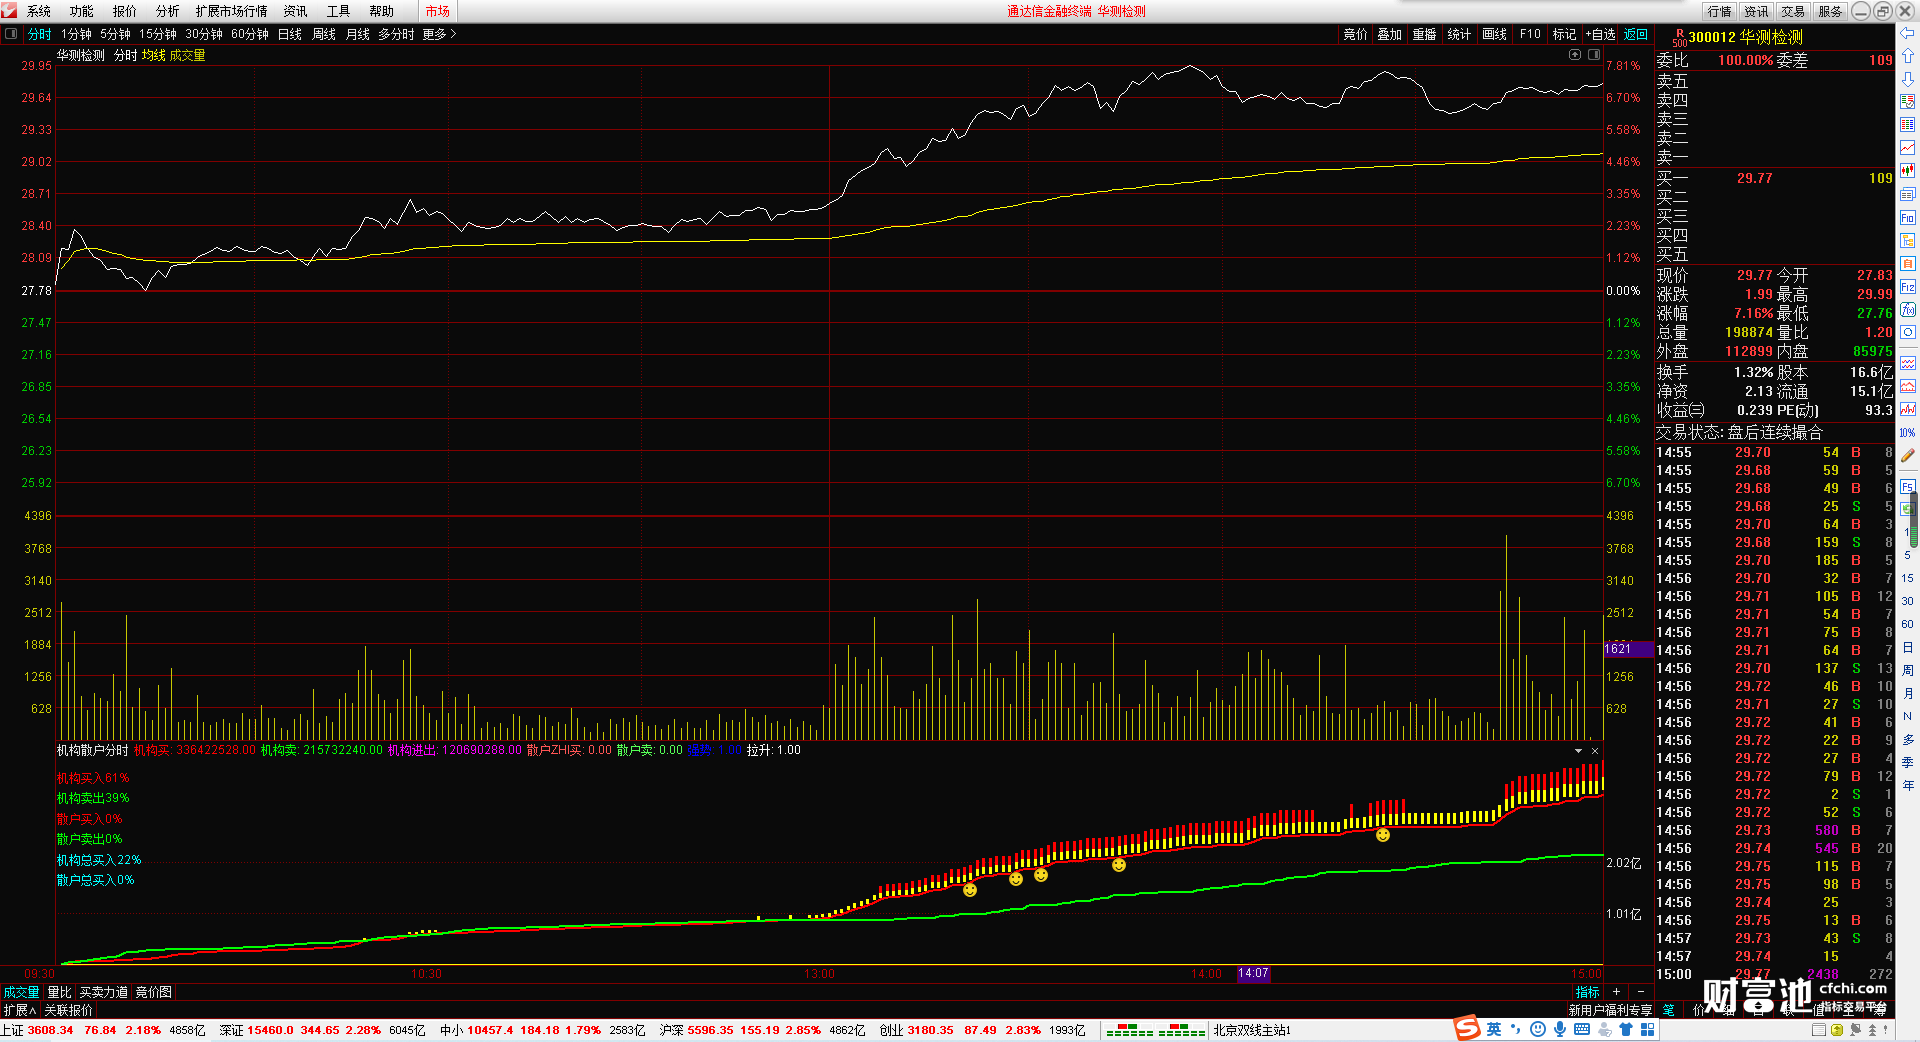Switch chart to 60分钟 period
The width and height of the screenshot is (1920, 1042).
(250, 34)
